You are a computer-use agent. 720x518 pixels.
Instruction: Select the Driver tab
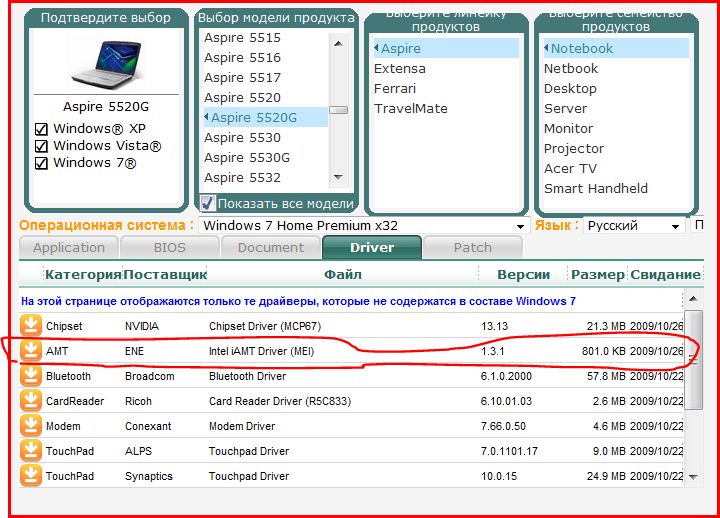click(372, 248)
